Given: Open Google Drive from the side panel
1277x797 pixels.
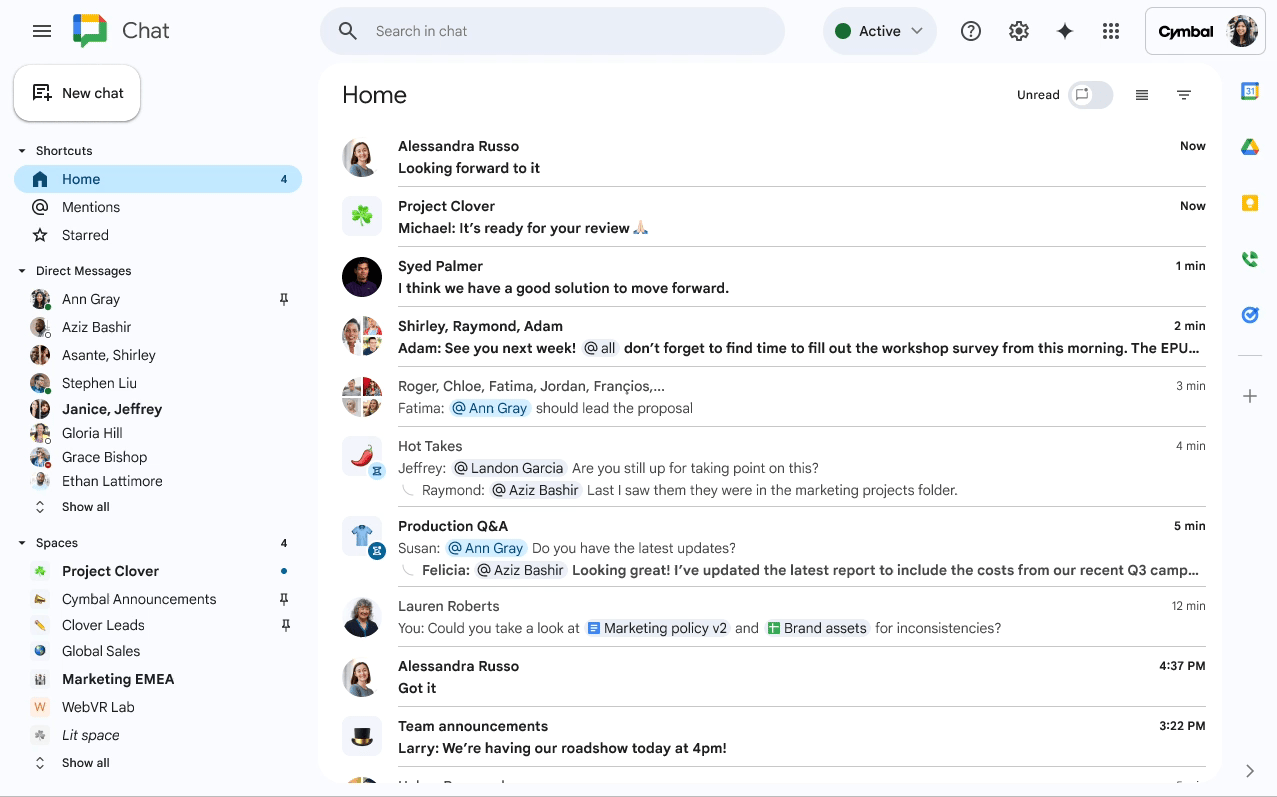Looking at the screenshot, I should (1250, 146).
